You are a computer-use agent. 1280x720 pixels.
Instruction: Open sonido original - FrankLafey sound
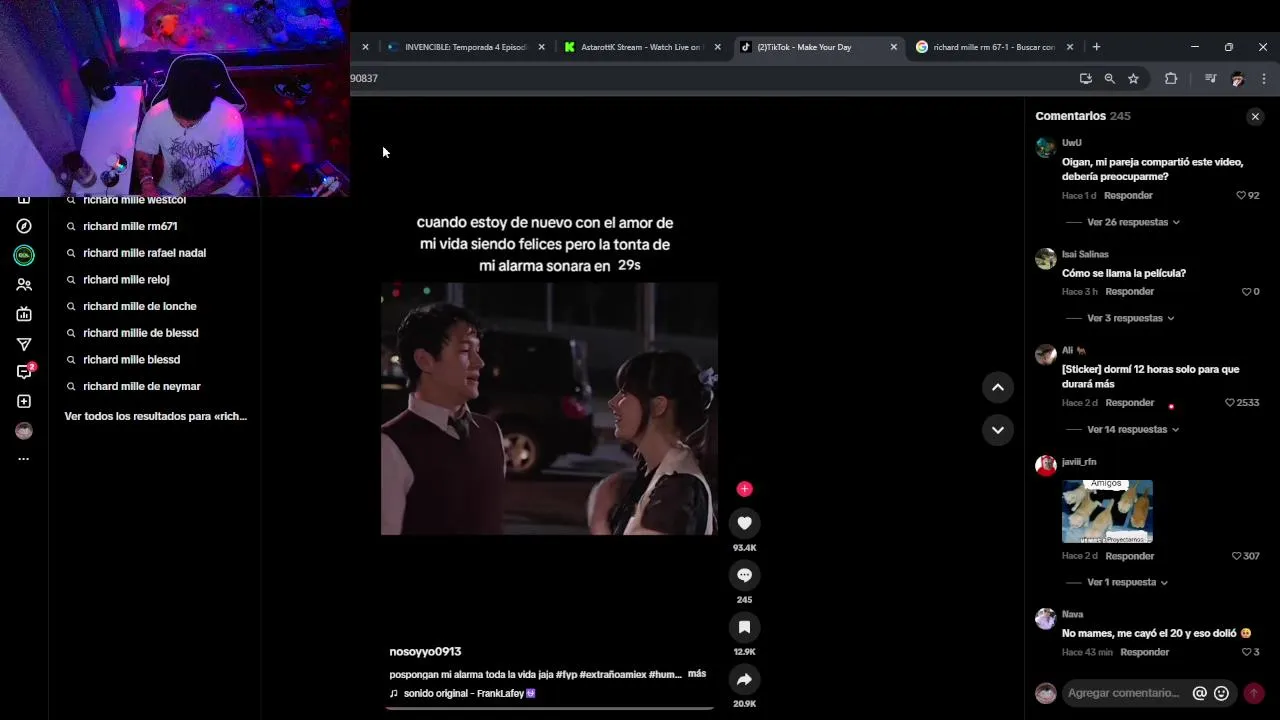[x=463, y=693]
